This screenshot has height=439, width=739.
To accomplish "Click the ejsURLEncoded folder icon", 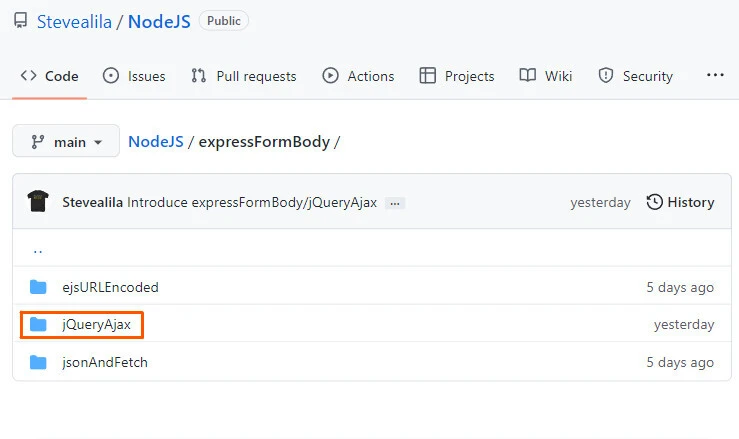I will tap(38, 287).
